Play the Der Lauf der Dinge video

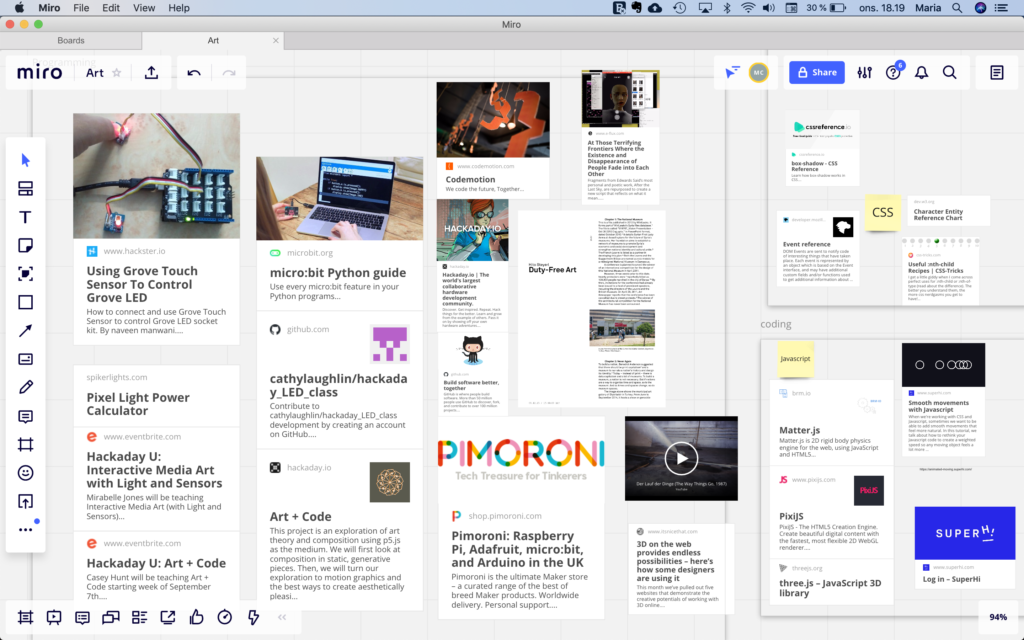pyautogui.click(x=681, y=458)
